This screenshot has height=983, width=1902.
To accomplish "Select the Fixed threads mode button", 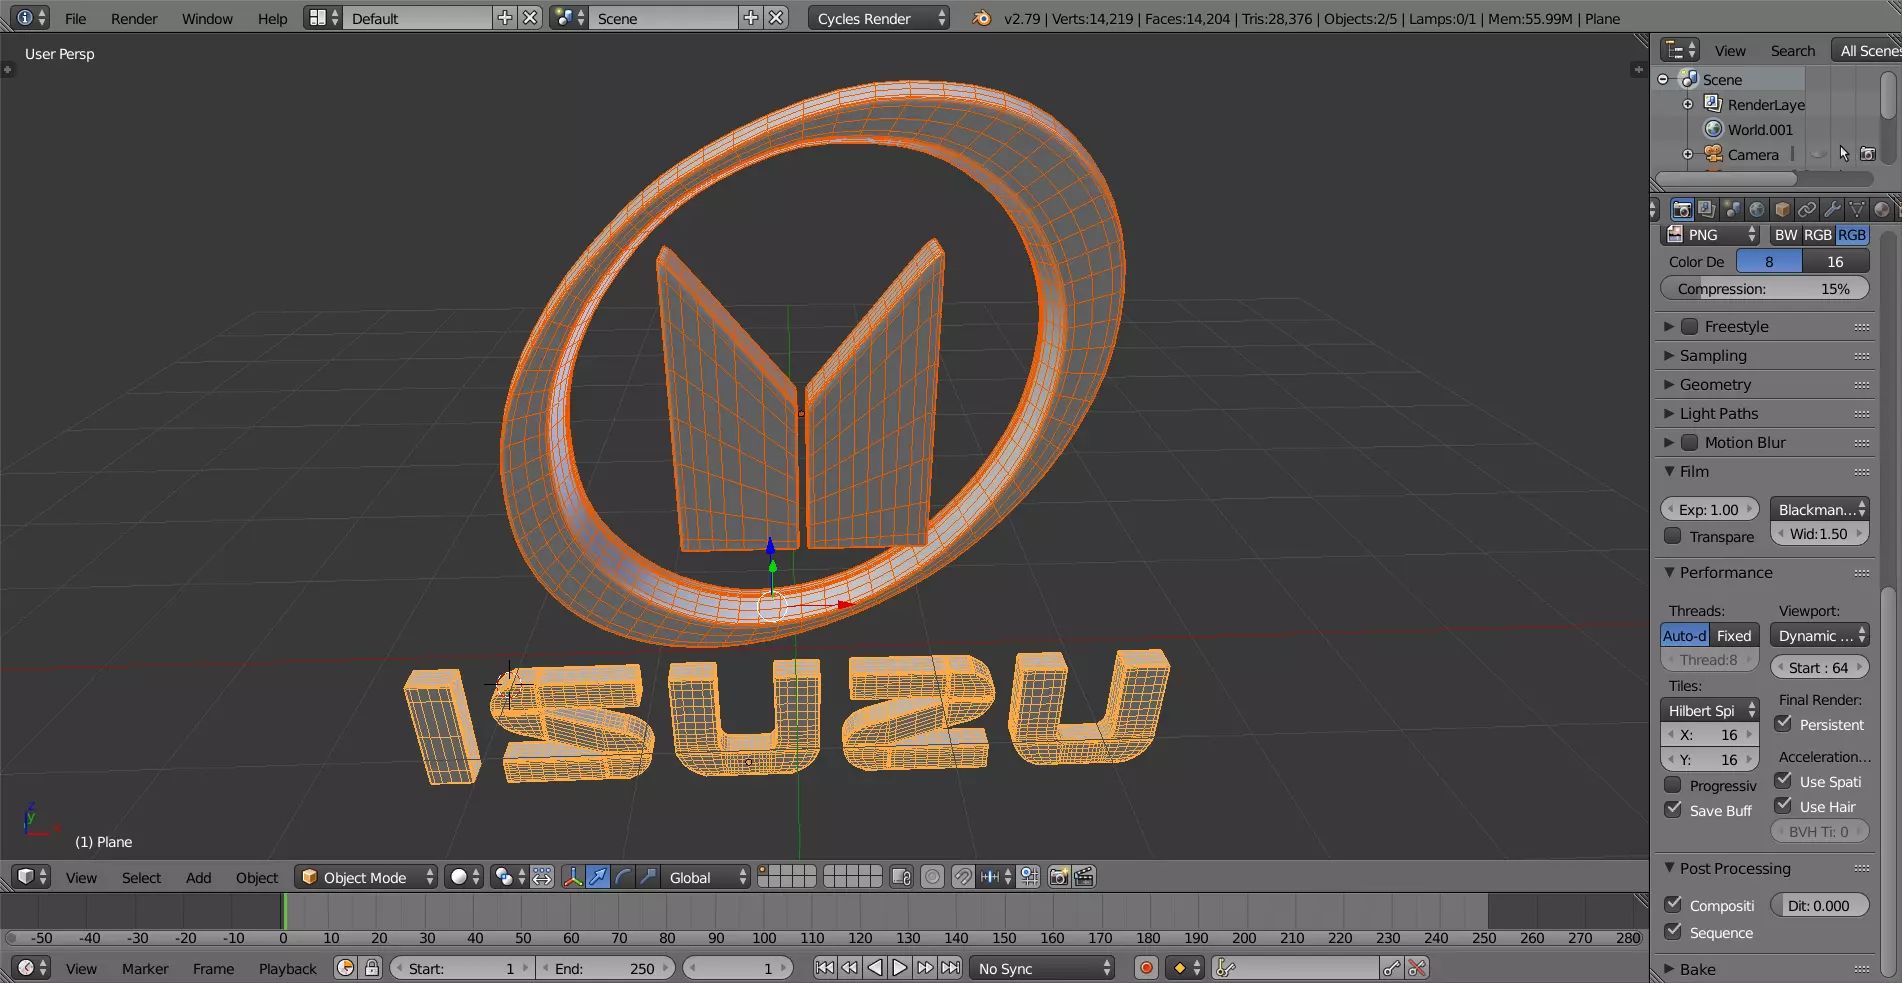I will coord(1734,635).
